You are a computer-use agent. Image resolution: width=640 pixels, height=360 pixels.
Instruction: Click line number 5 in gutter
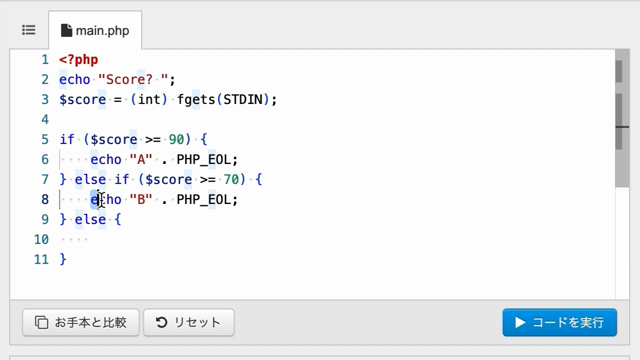point(45,140)
